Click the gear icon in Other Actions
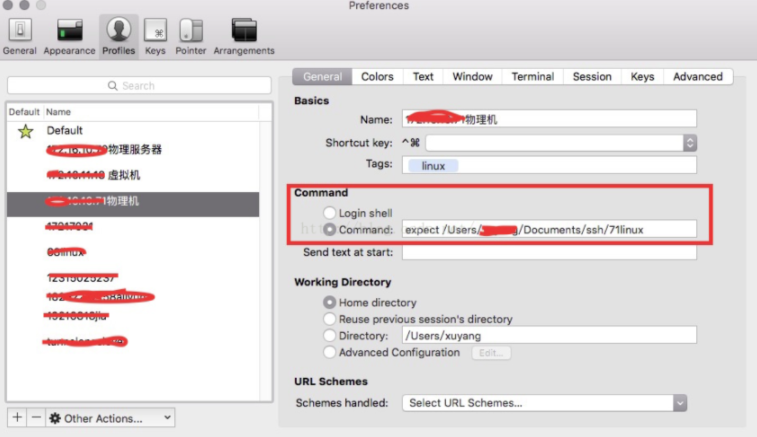This screenshot has height=437, width=757. click(x=55, y=418)
